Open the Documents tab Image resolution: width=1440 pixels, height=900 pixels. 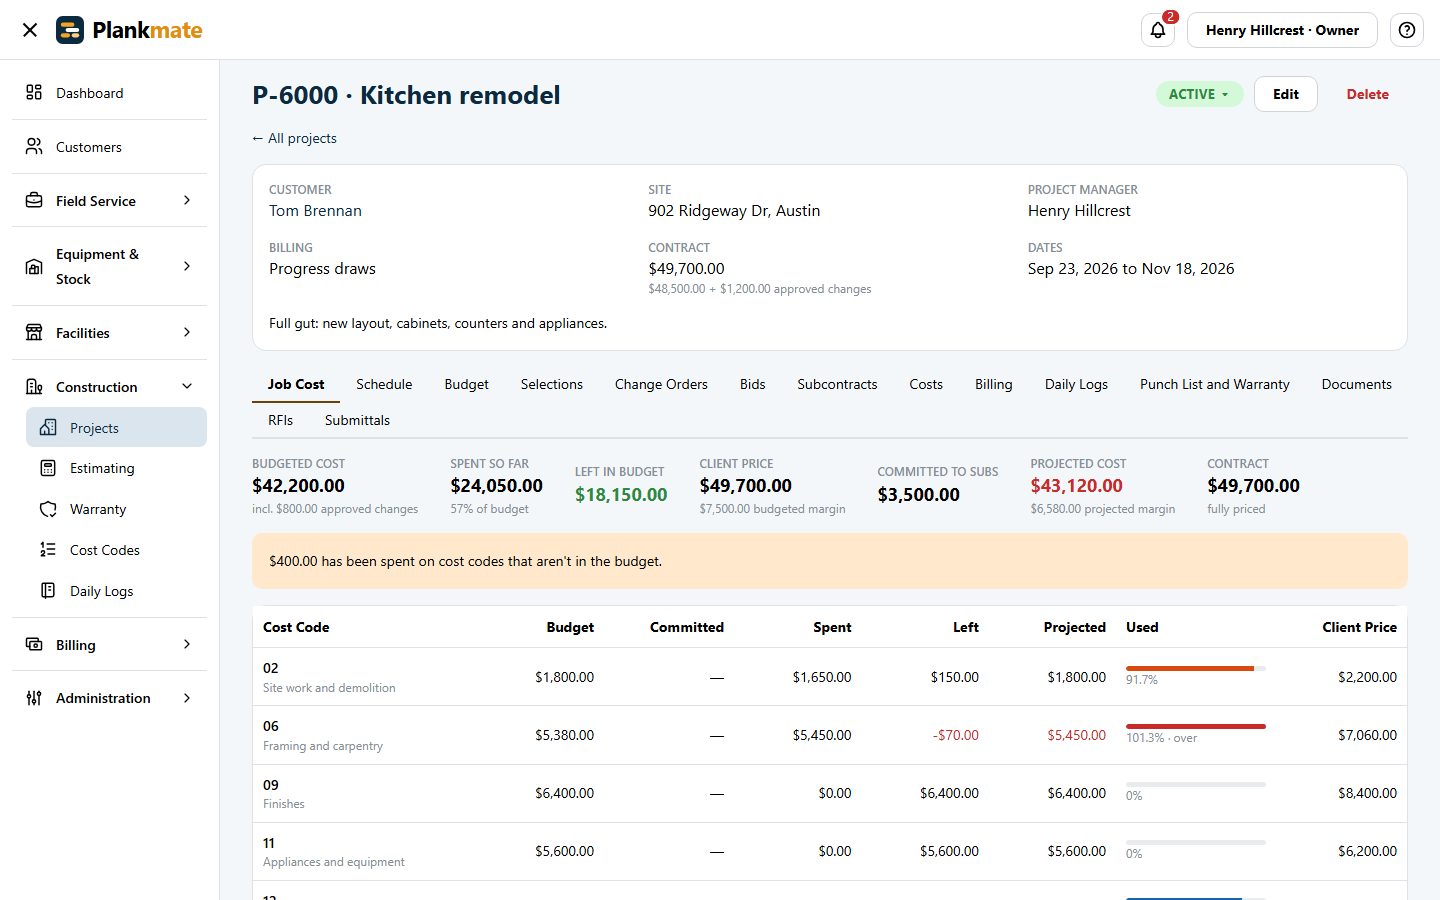1356,384
